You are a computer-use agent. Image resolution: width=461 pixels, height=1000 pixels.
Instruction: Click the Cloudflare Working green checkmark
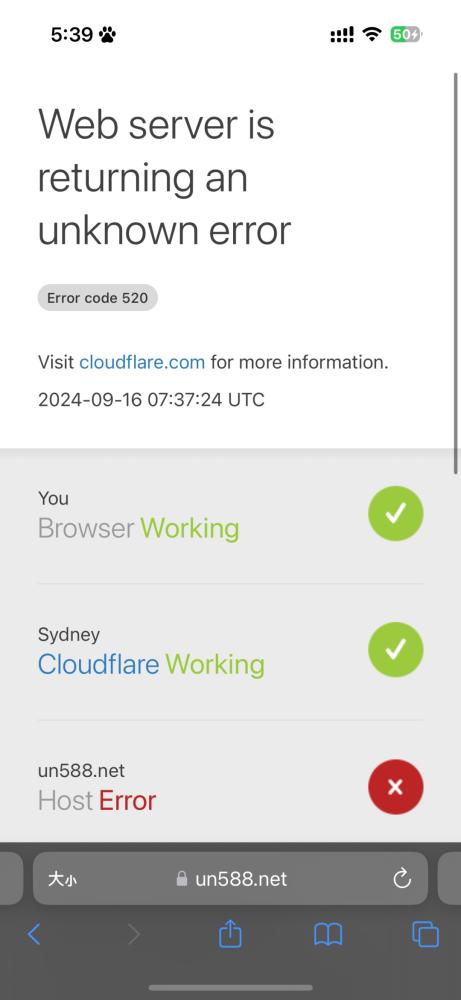(x=395, y=649)
